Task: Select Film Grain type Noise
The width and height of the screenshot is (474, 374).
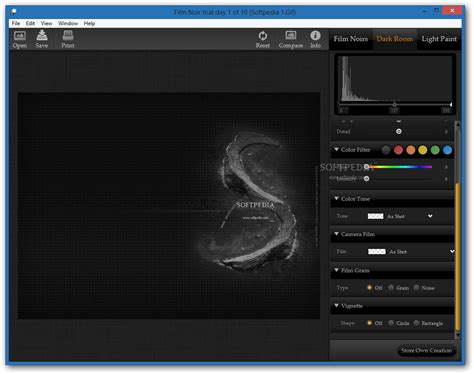Action: pyautogui.click(x=416, y=287)
